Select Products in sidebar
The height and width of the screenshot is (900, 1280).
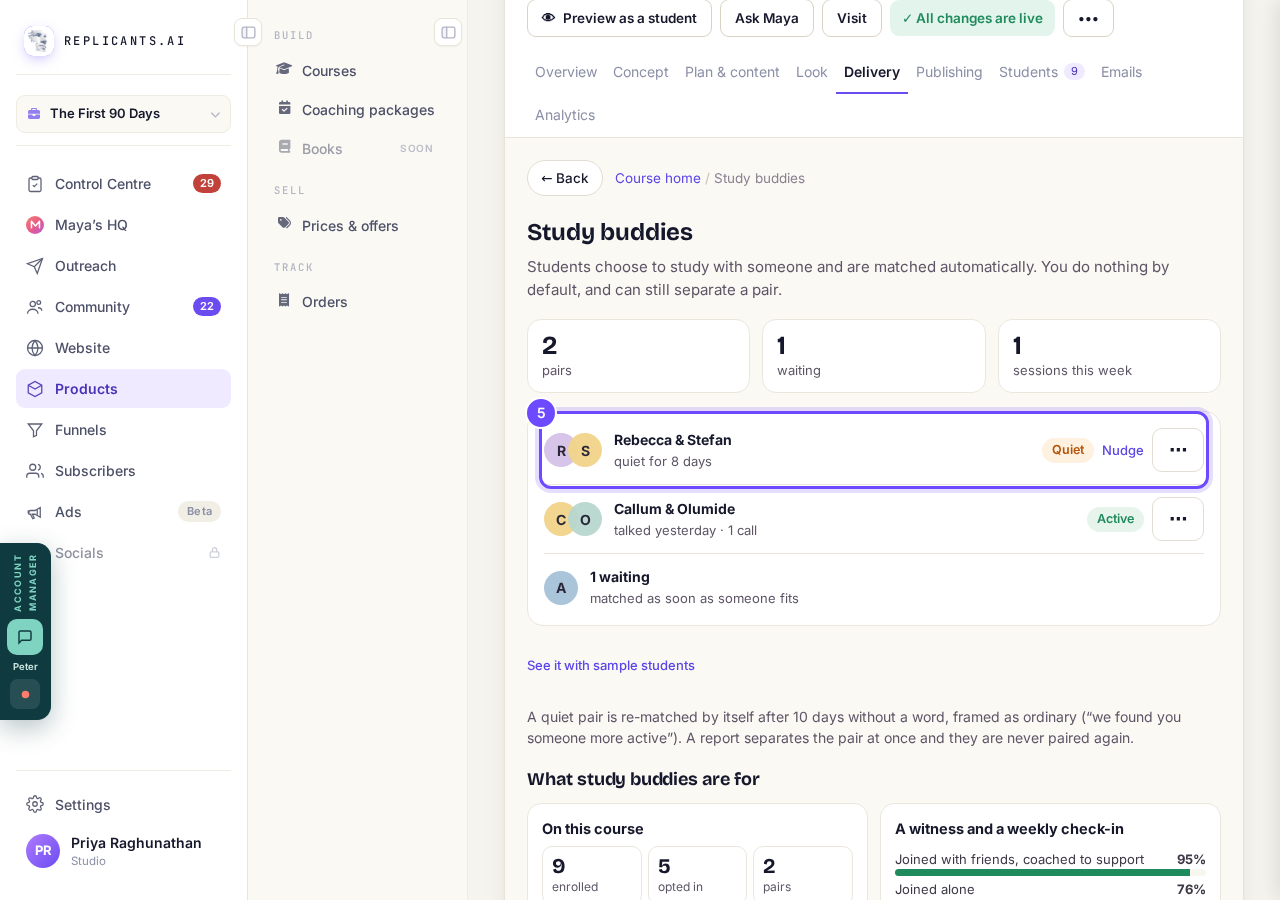tap(123, 389)
